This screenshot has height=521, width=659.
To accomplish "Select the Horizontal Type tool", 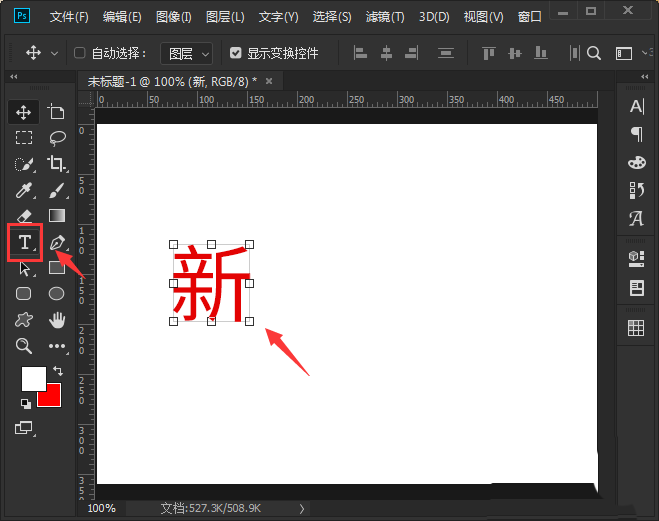I will [x=25, y=242].
